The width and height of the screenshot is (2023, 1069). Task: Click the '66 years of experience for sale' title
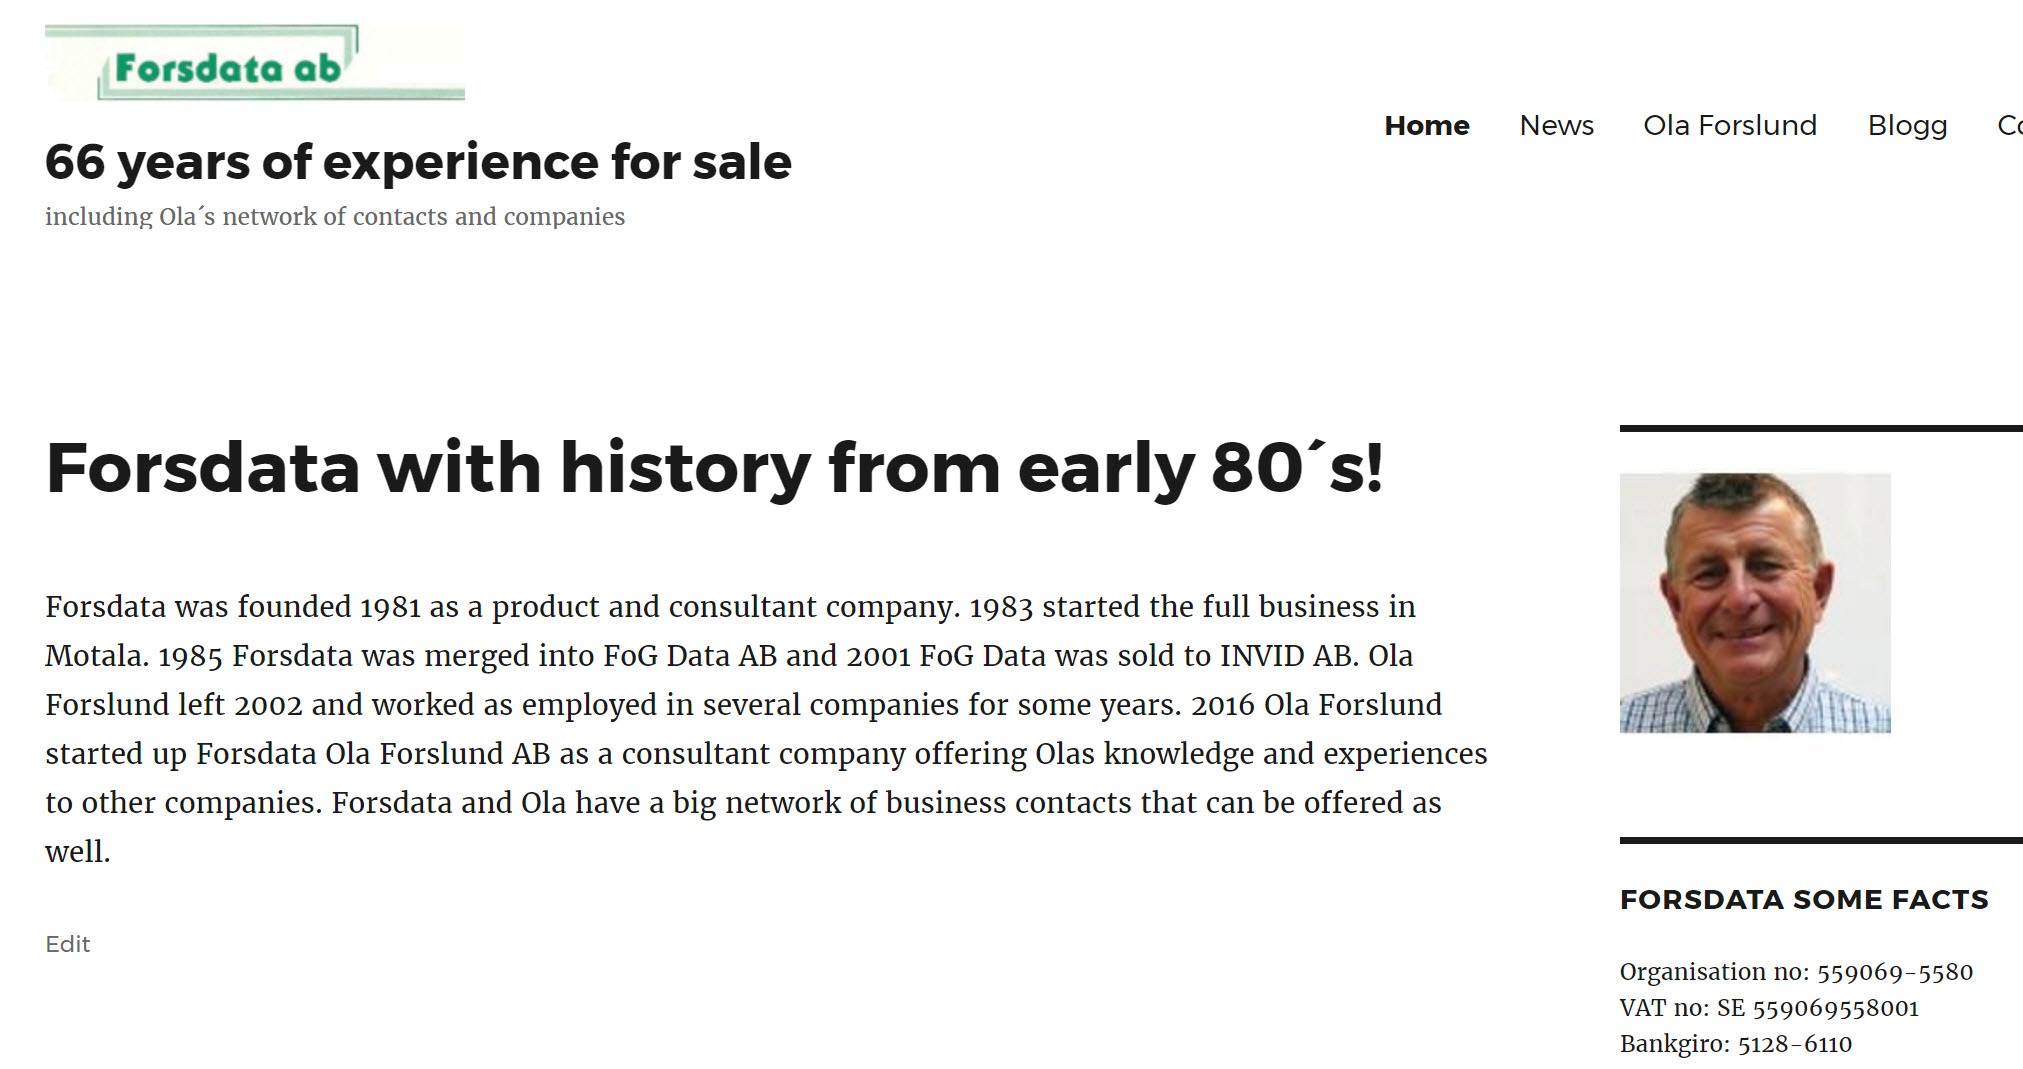click(418, 162)
